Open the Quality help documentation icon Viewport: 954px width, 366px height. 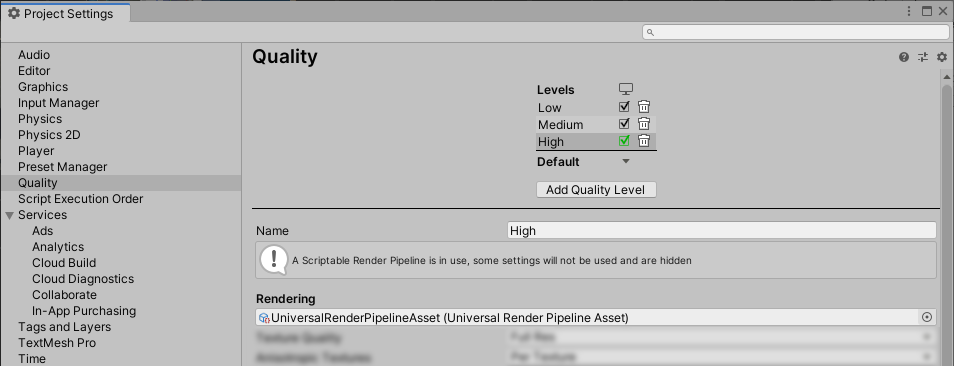pos(904,57)
